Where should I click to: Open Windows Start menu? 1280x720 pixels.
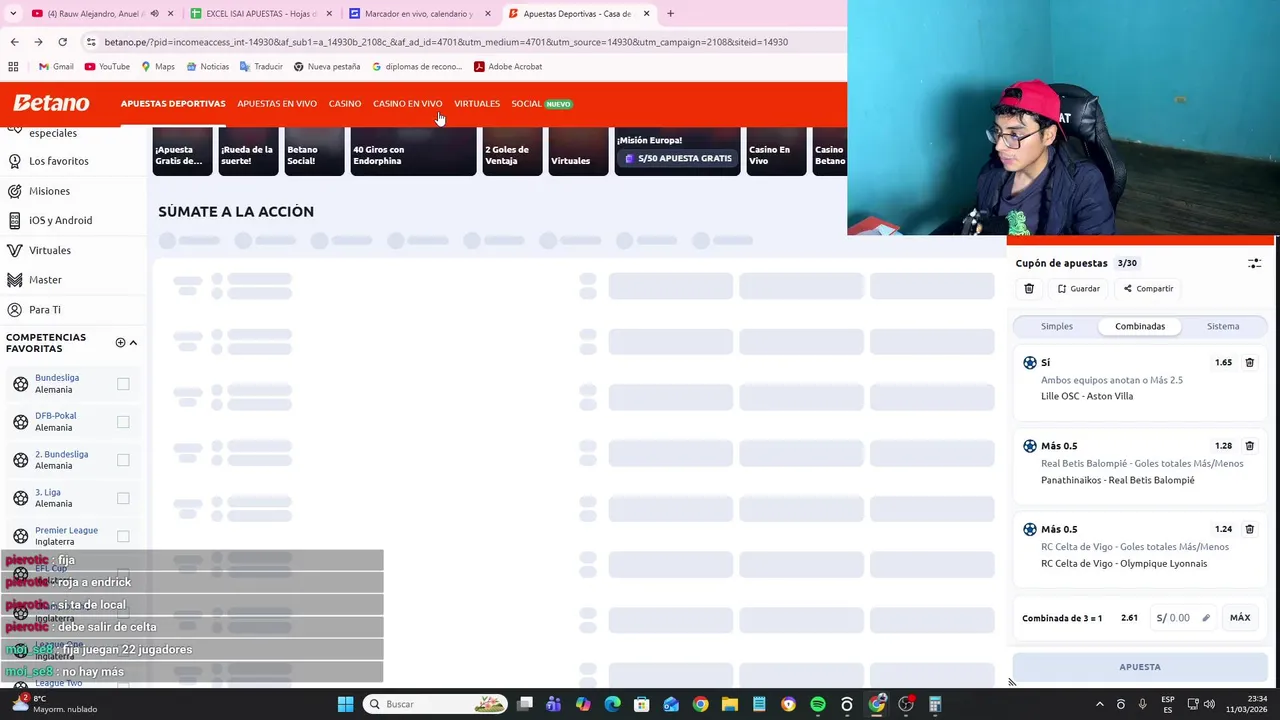point(345,704)
